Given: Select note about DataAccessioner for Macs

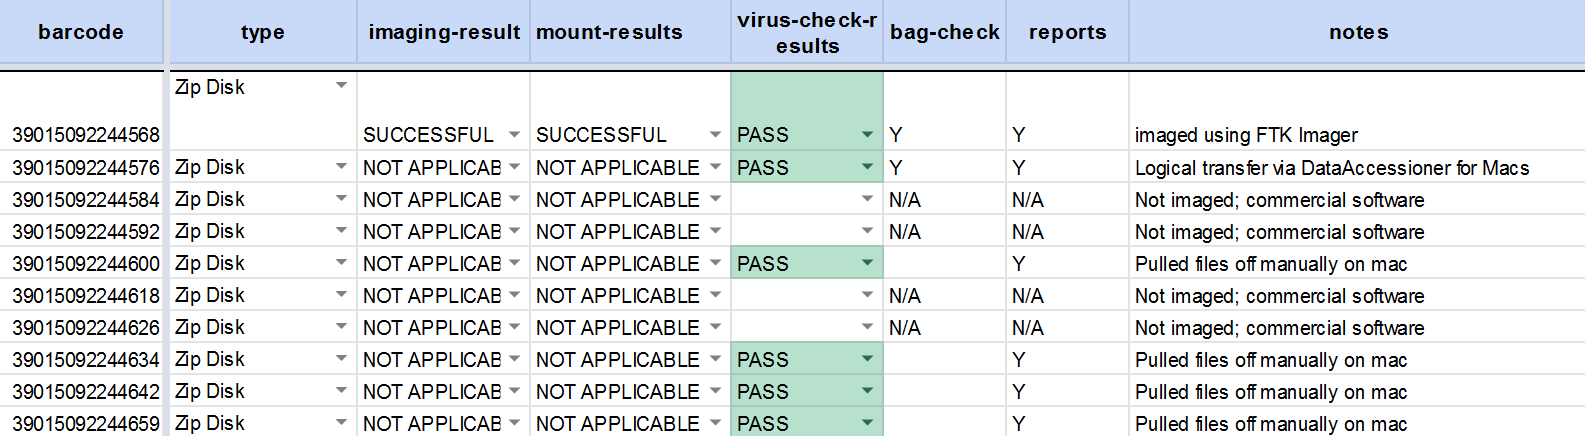Looking at the screenshot, I should 1332,168.
